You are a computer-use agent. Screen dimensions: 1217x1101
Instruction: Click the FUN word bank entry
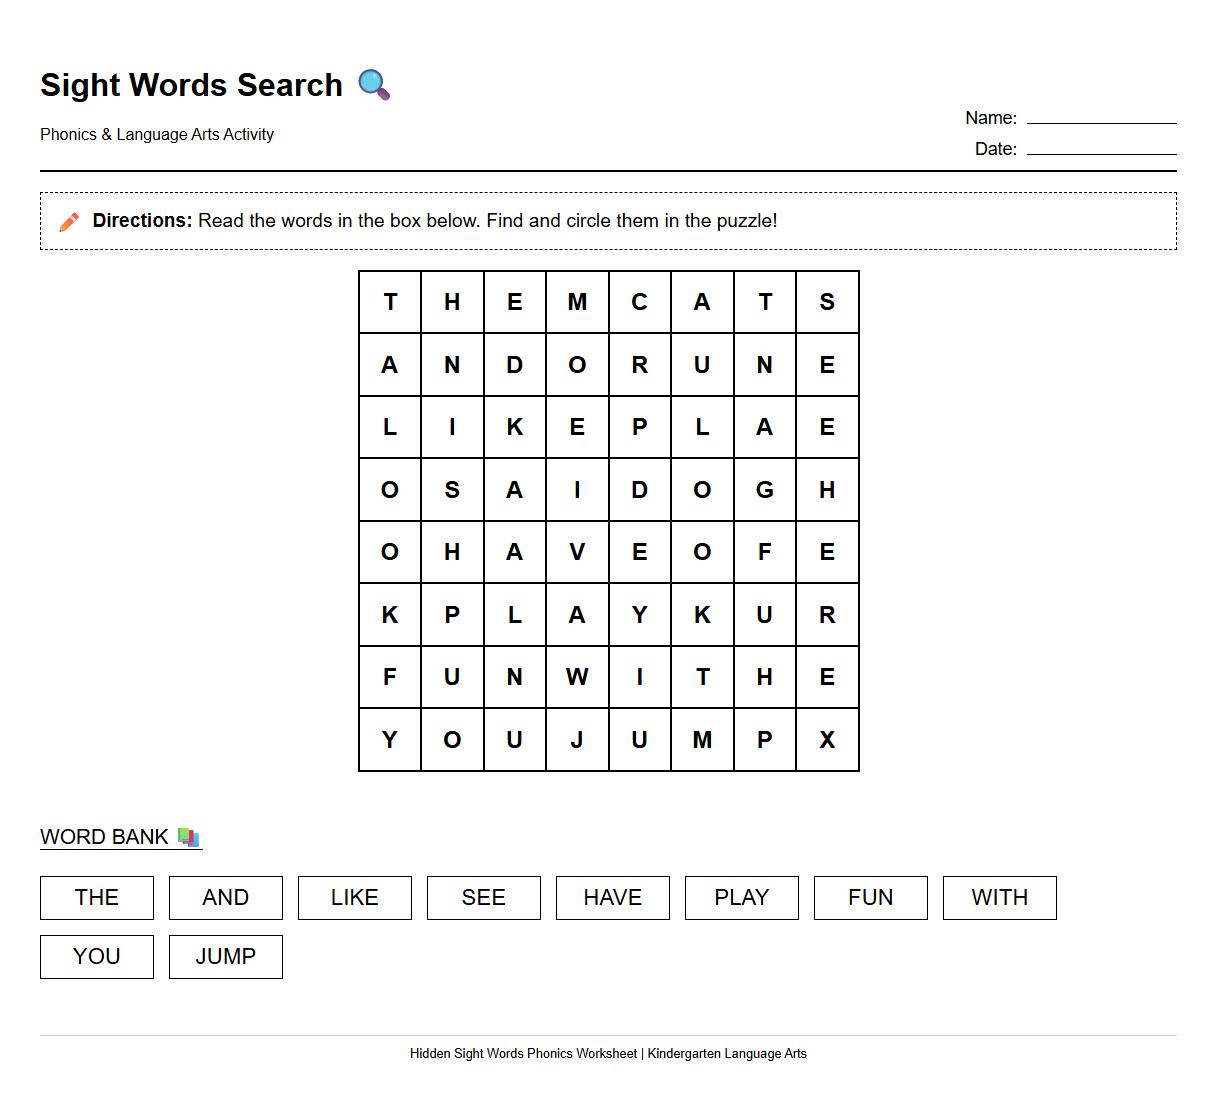[x=870, y=897]
